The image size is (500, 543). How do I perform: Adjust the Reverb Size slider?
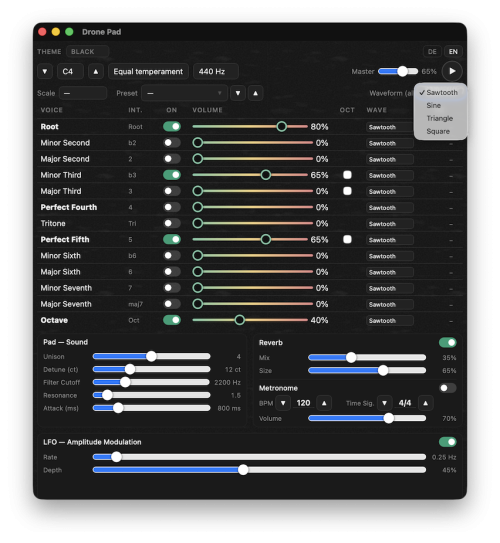click(x=367, y=371)
